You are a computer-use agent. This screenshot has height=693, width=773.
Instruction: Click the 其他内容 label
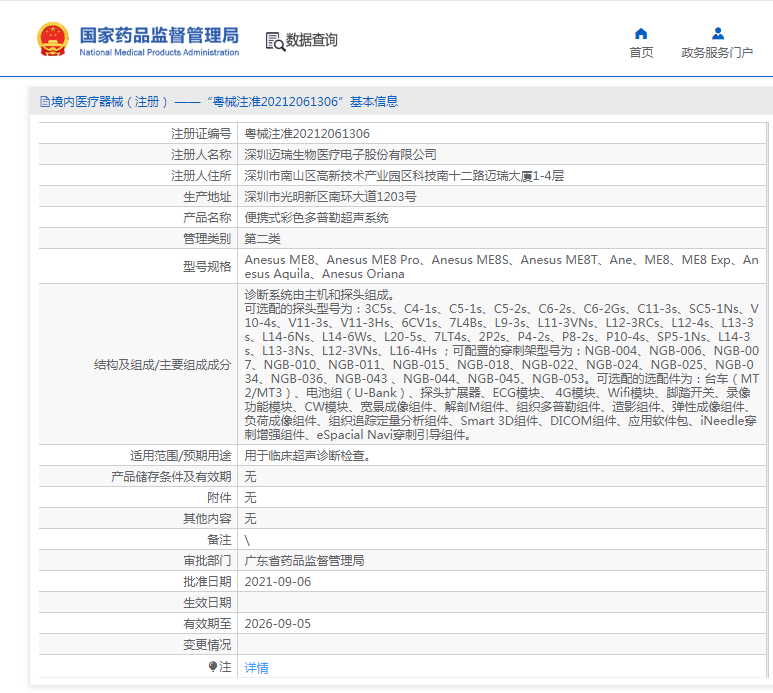(207, 519)
